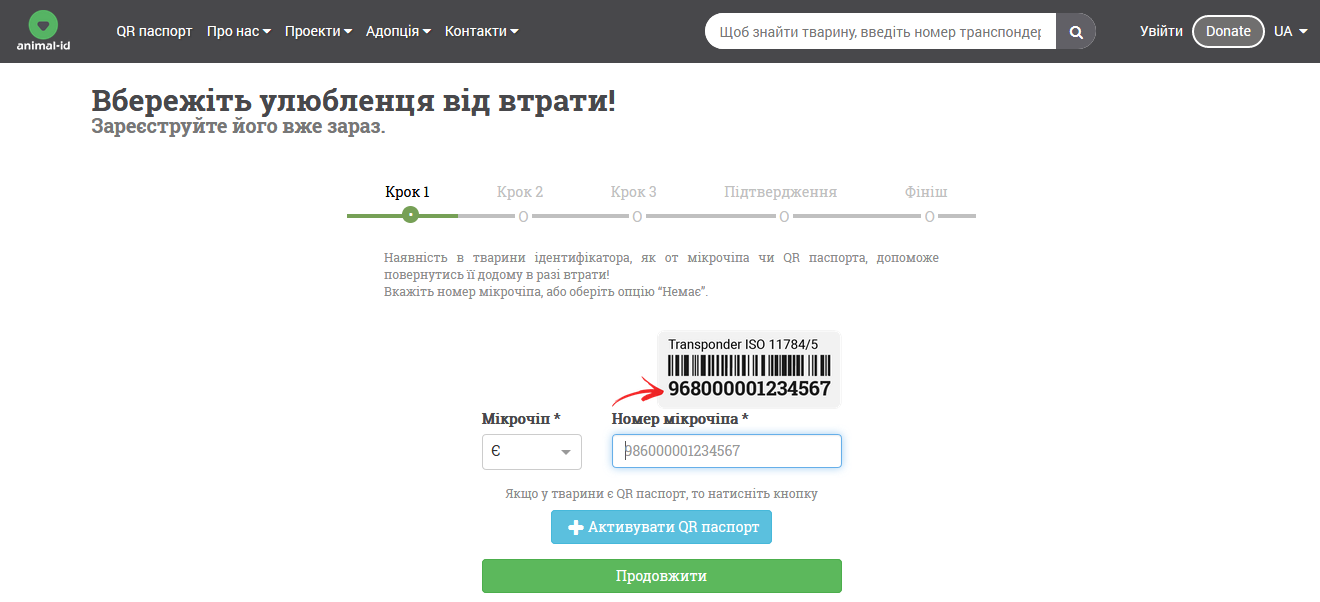The height and width of the screenshot is (602, 1320).
Task: Click the search magnifier icon button
Action: click(x=1076, y=32)
